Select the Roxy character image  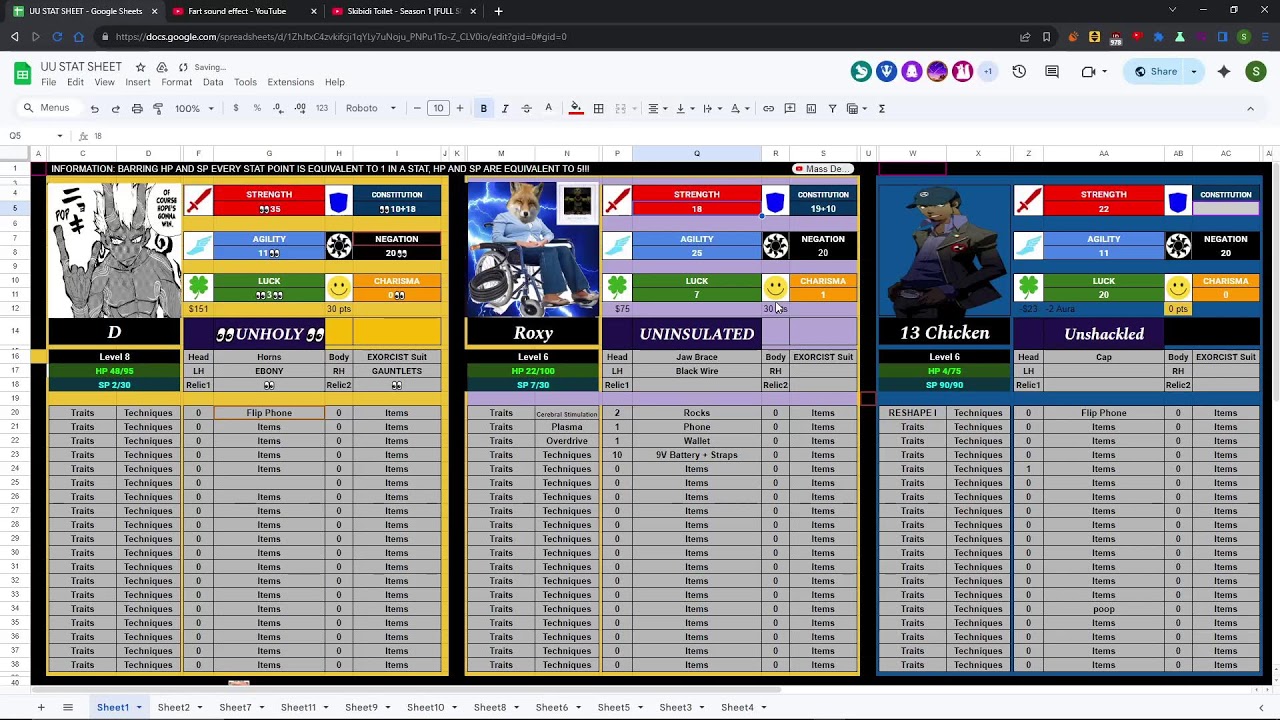[x=533, y=249]
